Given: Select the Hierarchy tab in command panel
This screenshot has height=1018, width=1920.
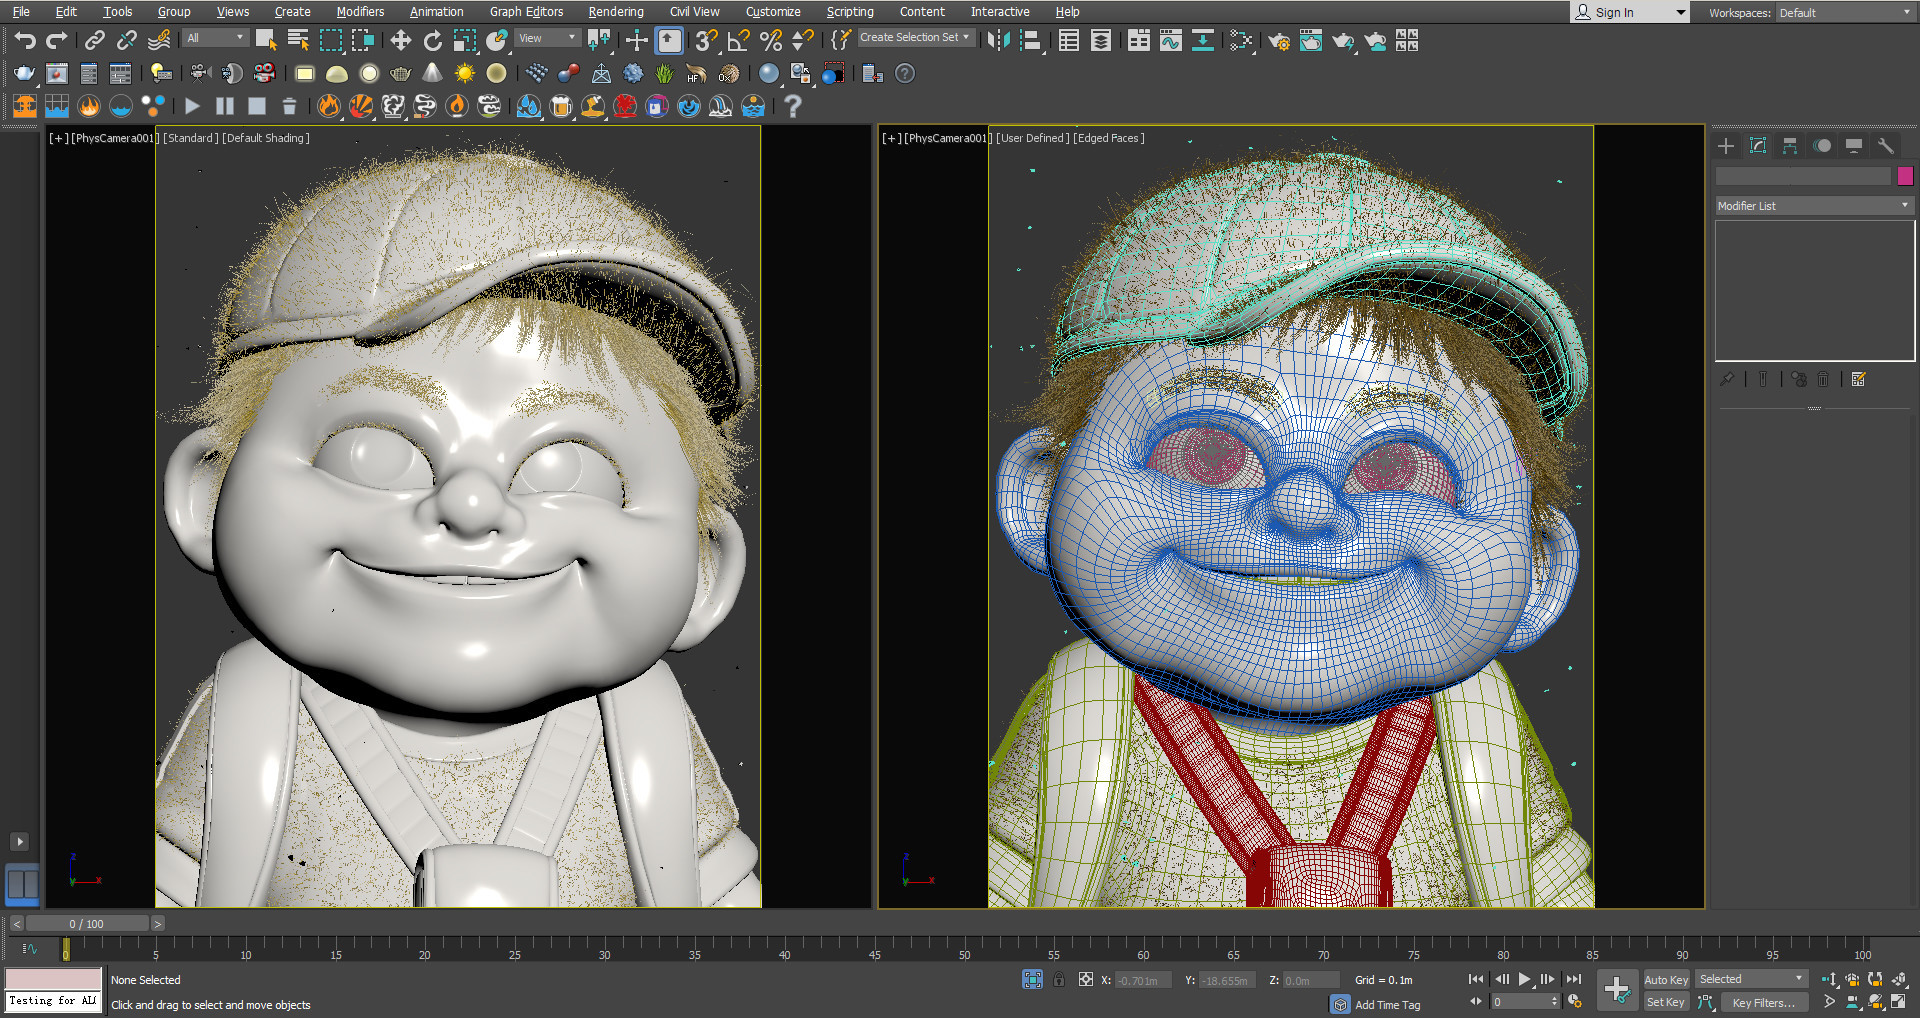Looking at the screenshot, I should [x=1789, y=146].
